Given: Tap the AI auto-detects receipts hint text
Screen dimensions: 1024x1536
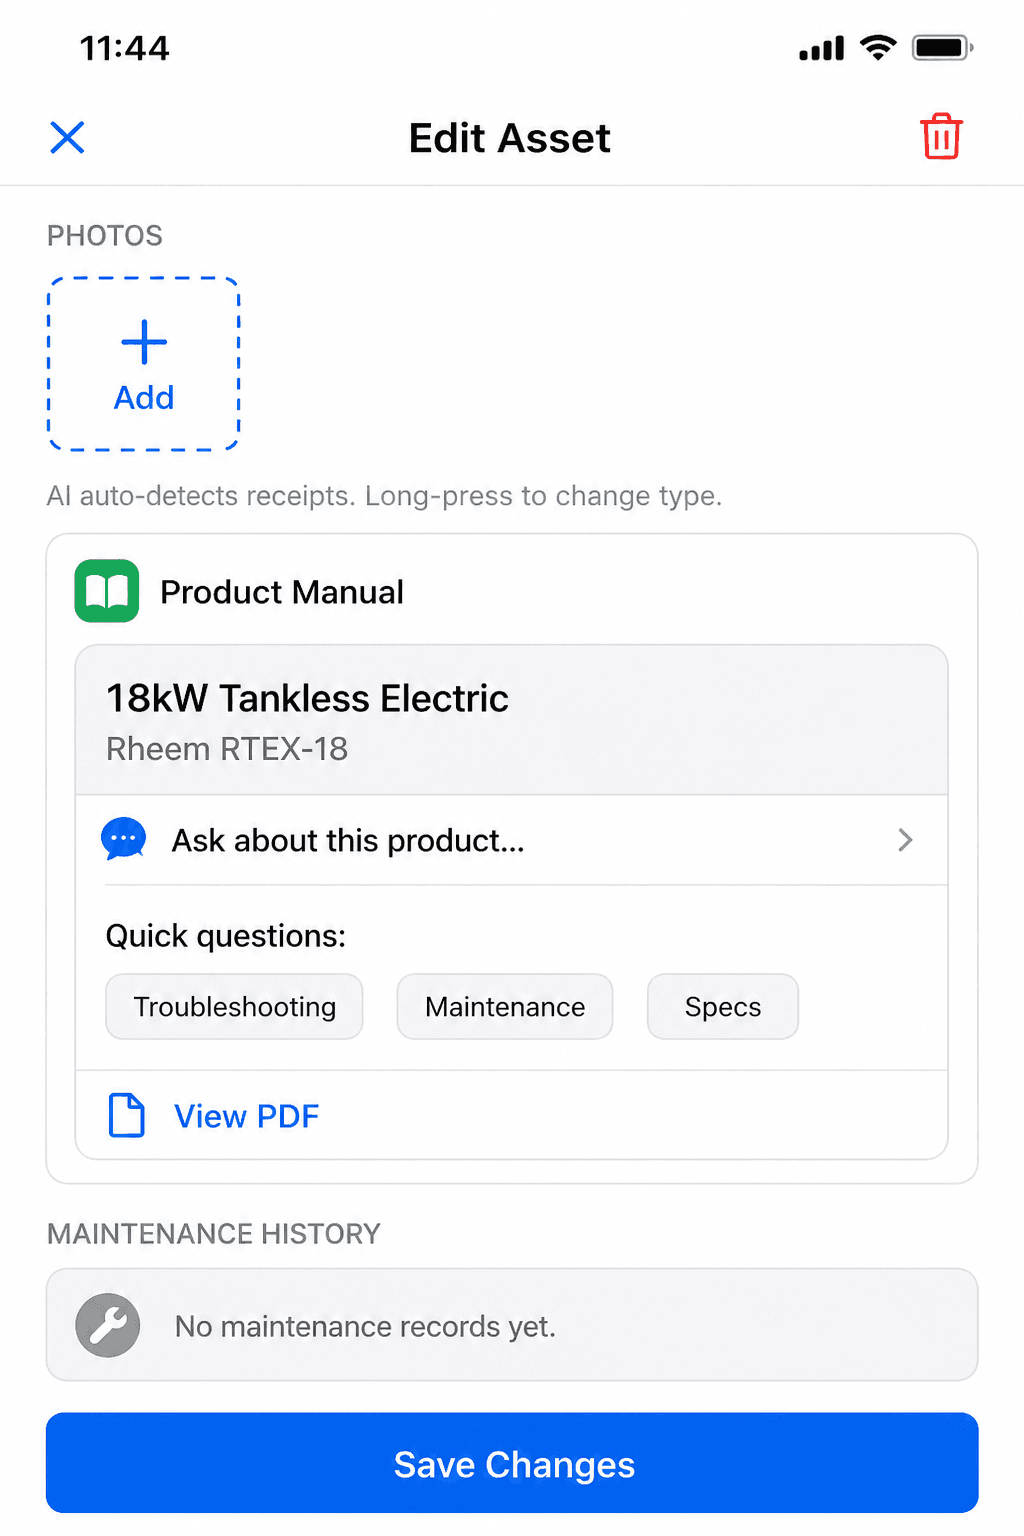Looking at the screenshot, I should (384, 496).
